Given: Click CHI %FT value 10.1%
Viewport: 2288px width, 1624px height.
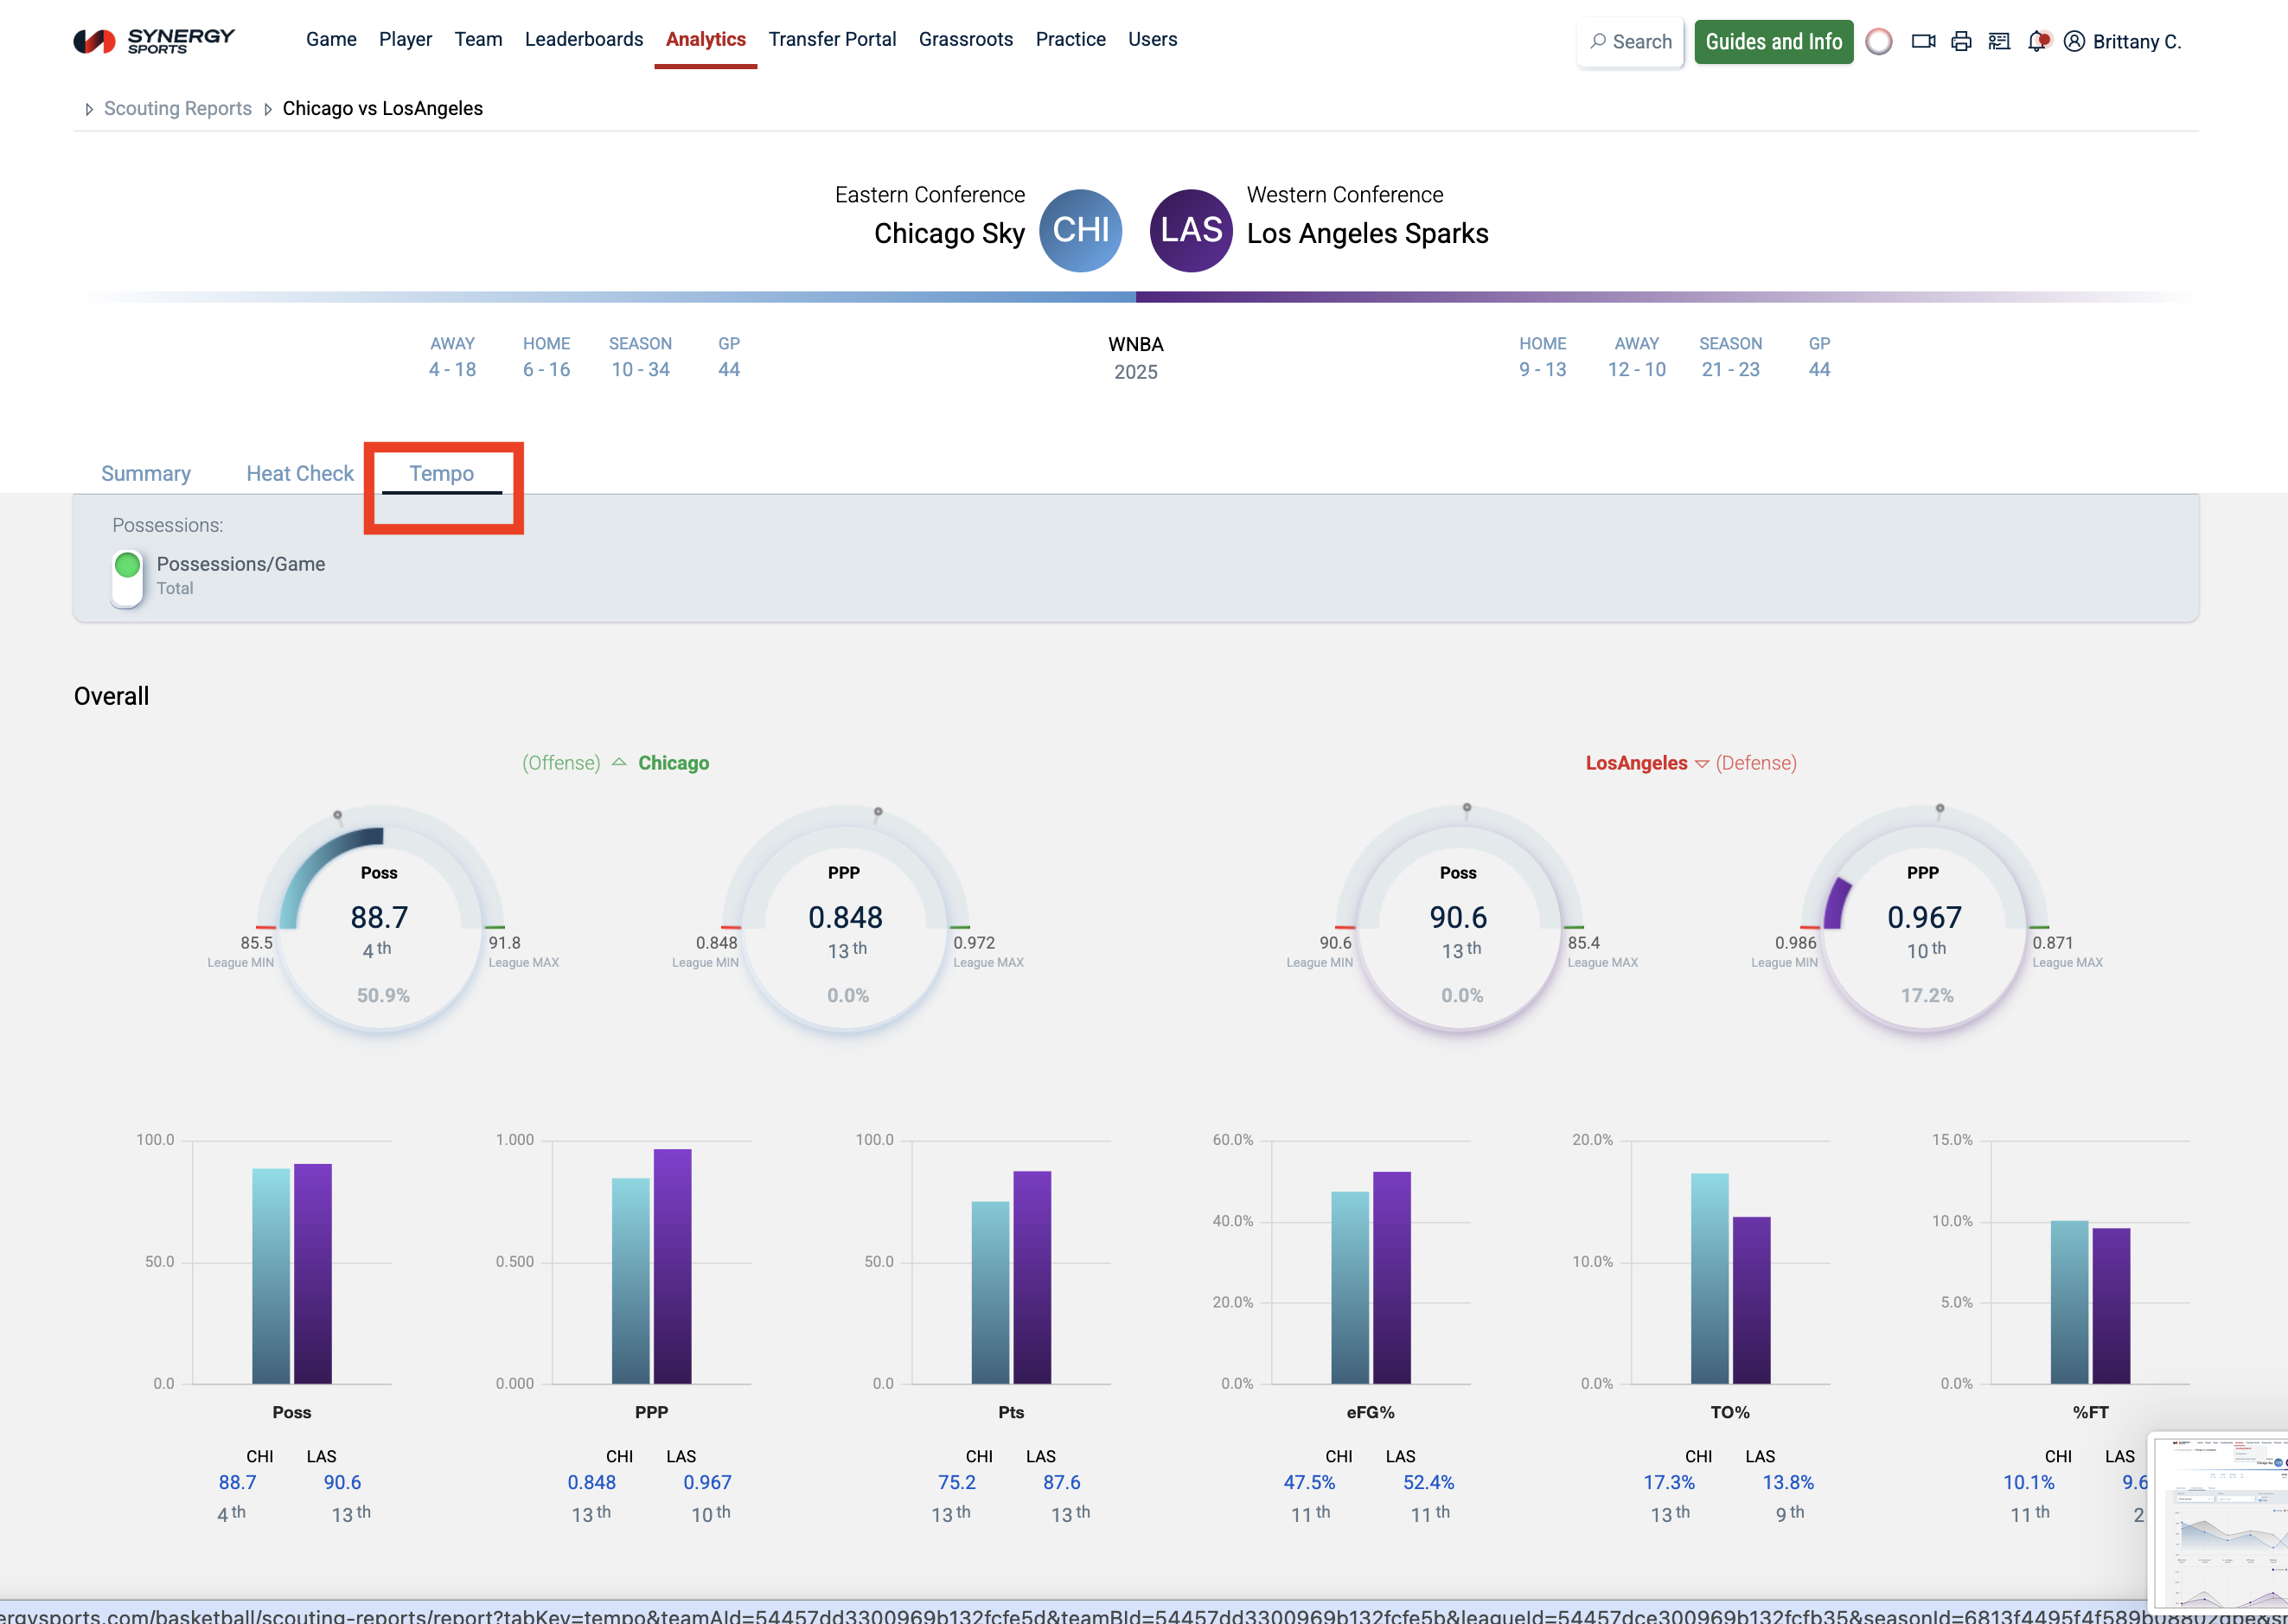Looking at the screenshot, I should 2029,1483.
